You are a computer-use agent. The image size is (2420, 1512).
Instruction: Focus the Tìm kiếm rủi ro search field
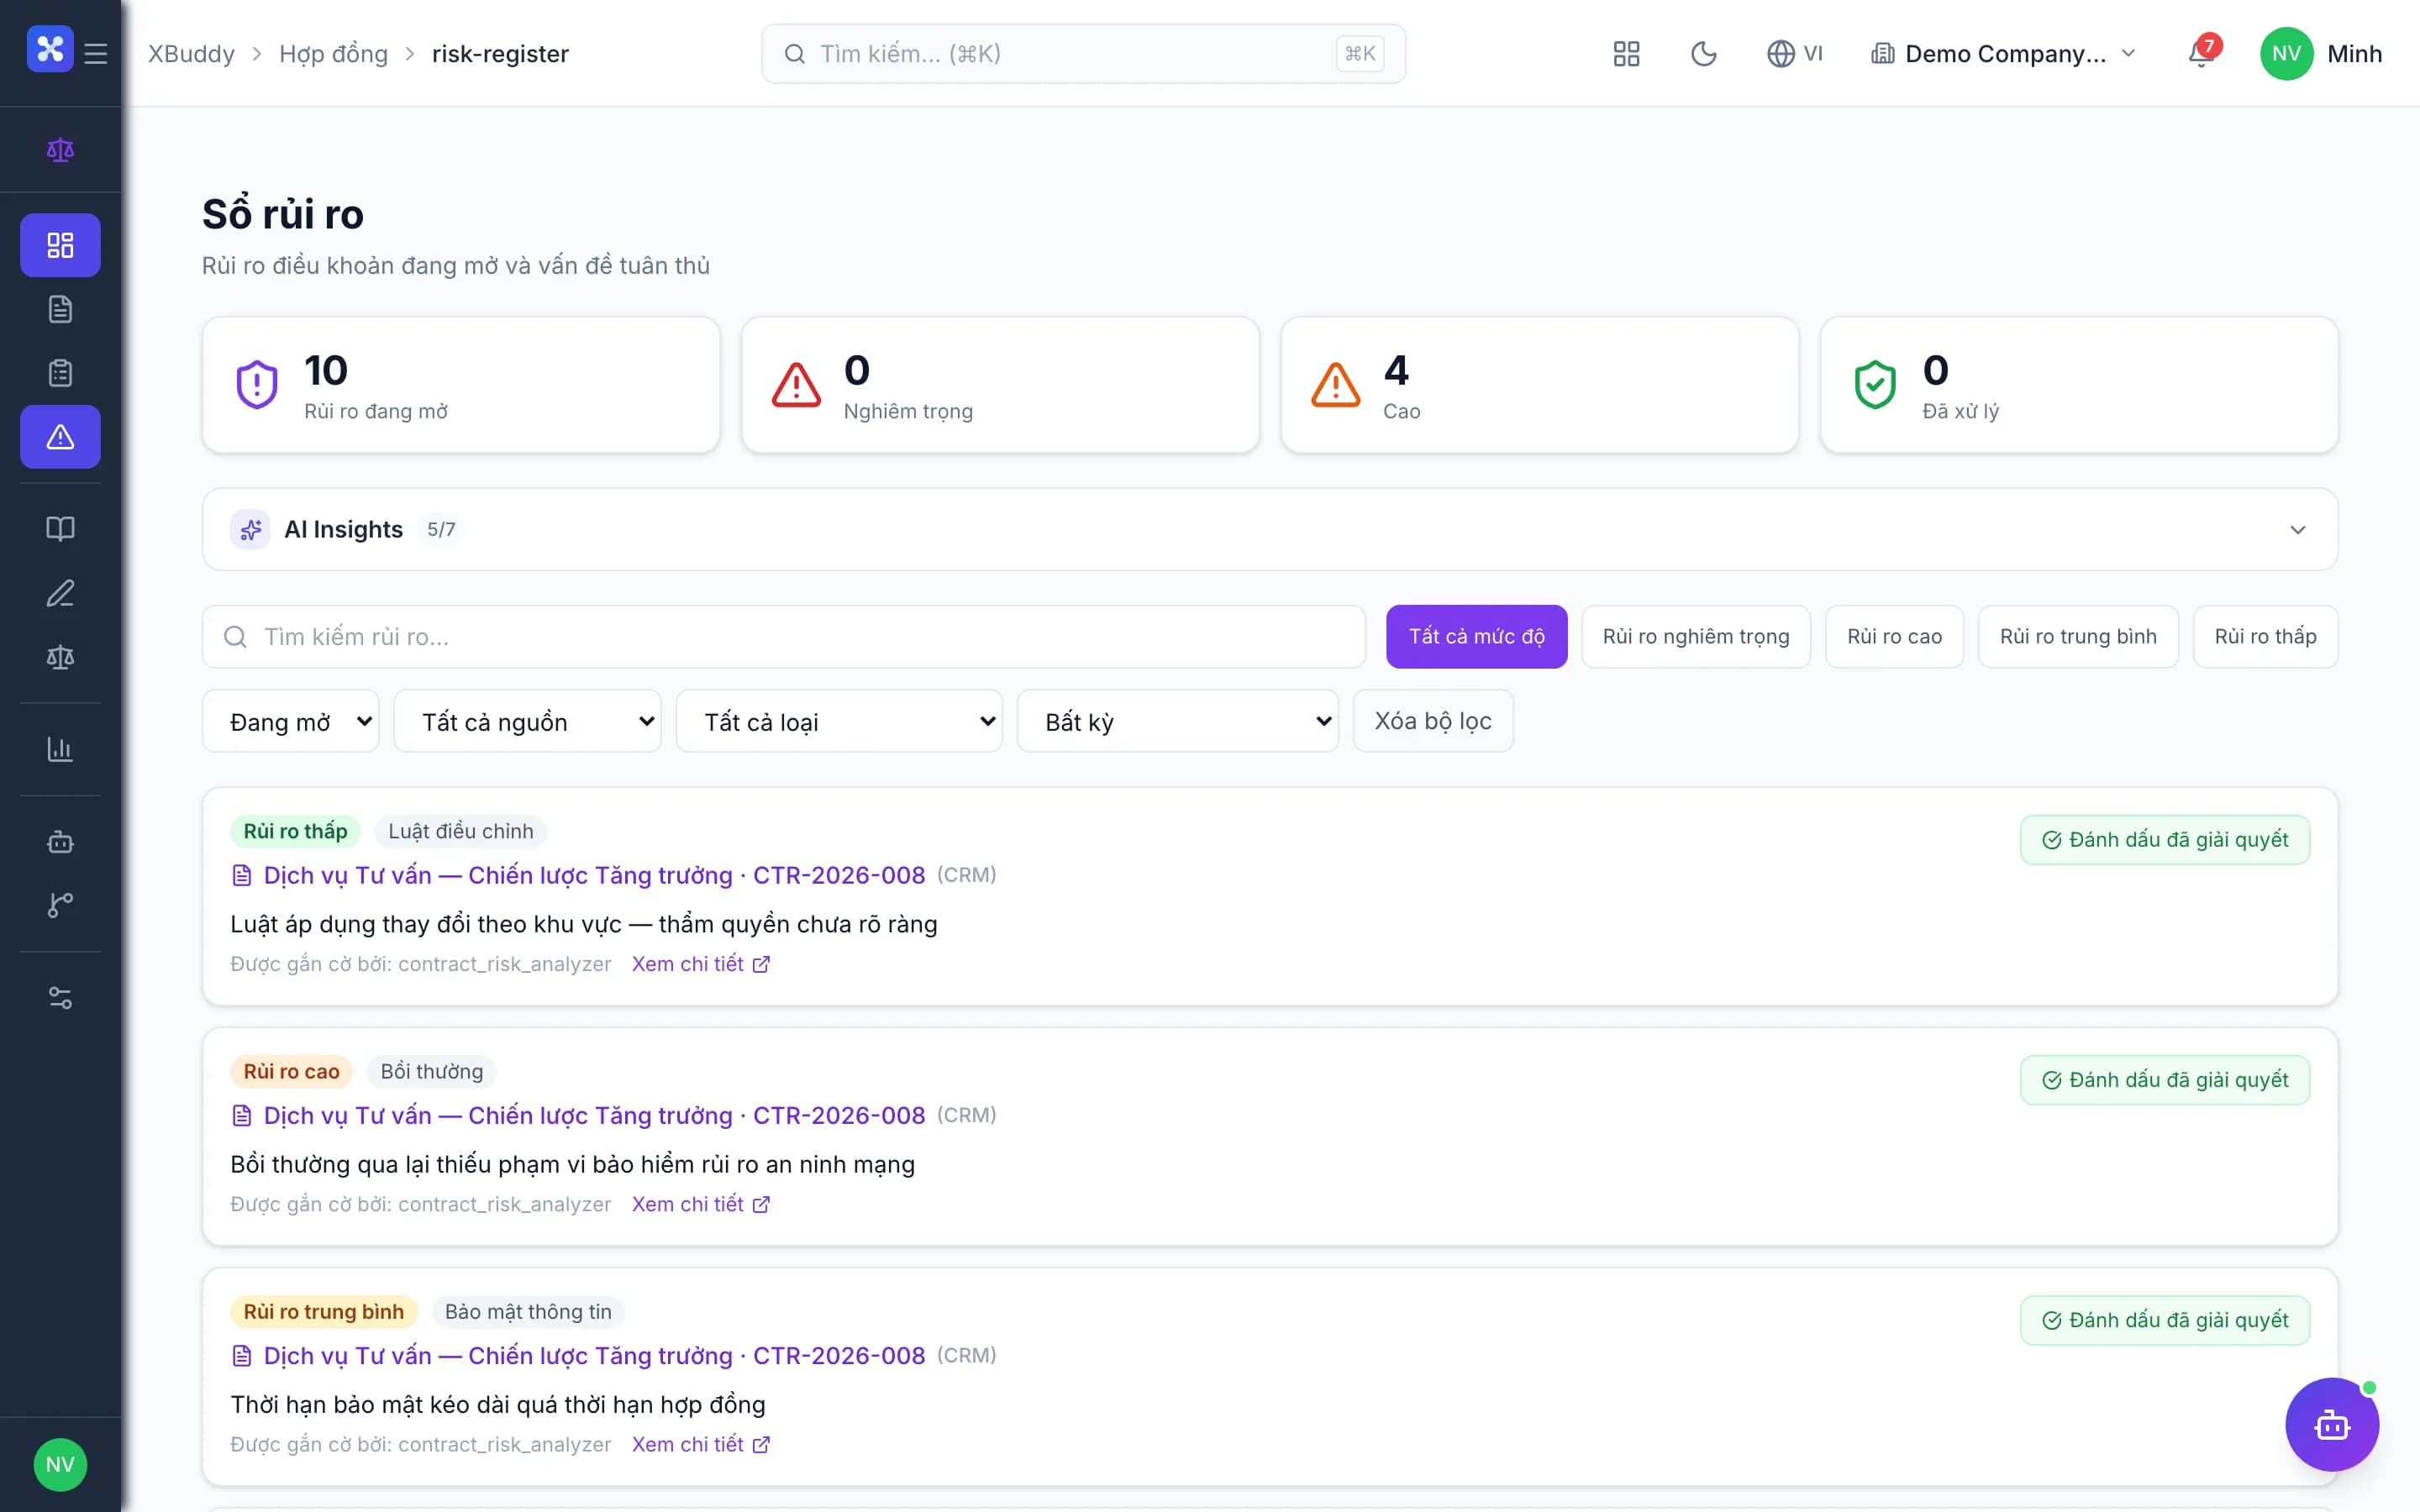[783, 637]
